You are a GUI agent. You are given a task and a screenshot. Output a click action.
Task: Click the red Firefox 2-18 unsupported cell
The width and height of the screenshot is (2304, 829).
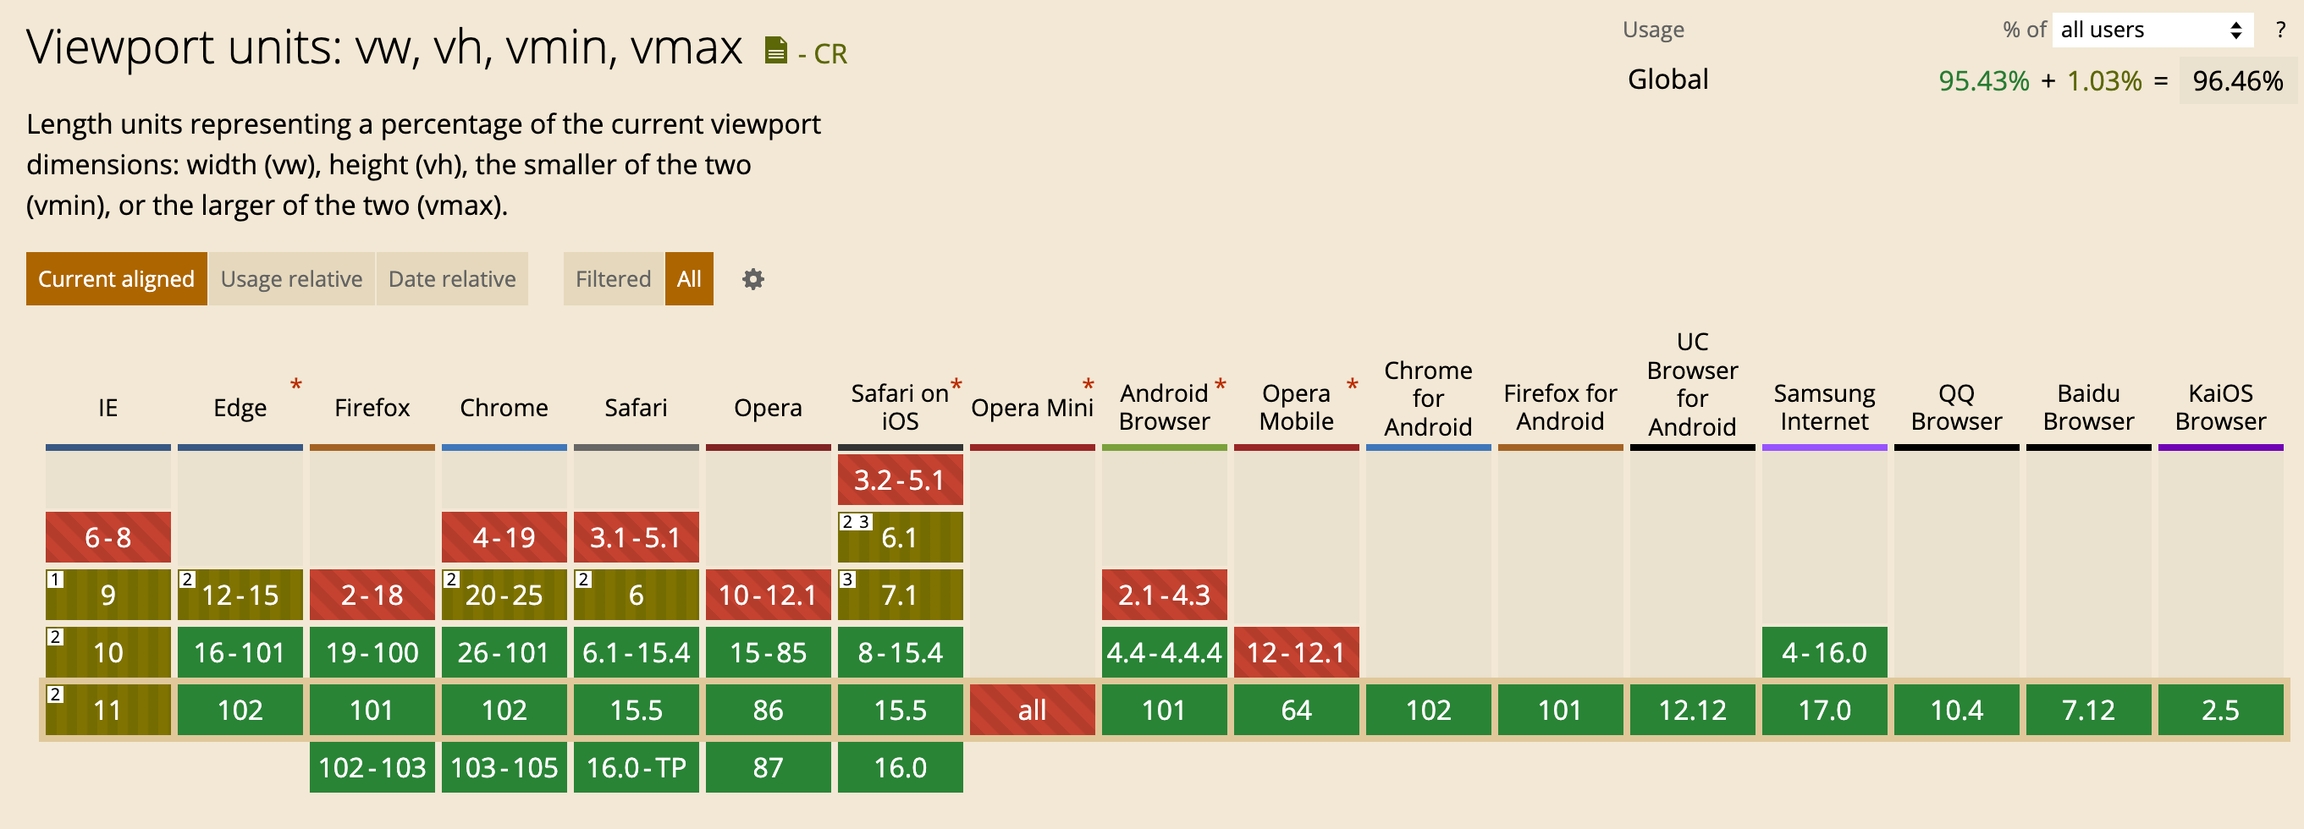[372, 595]
